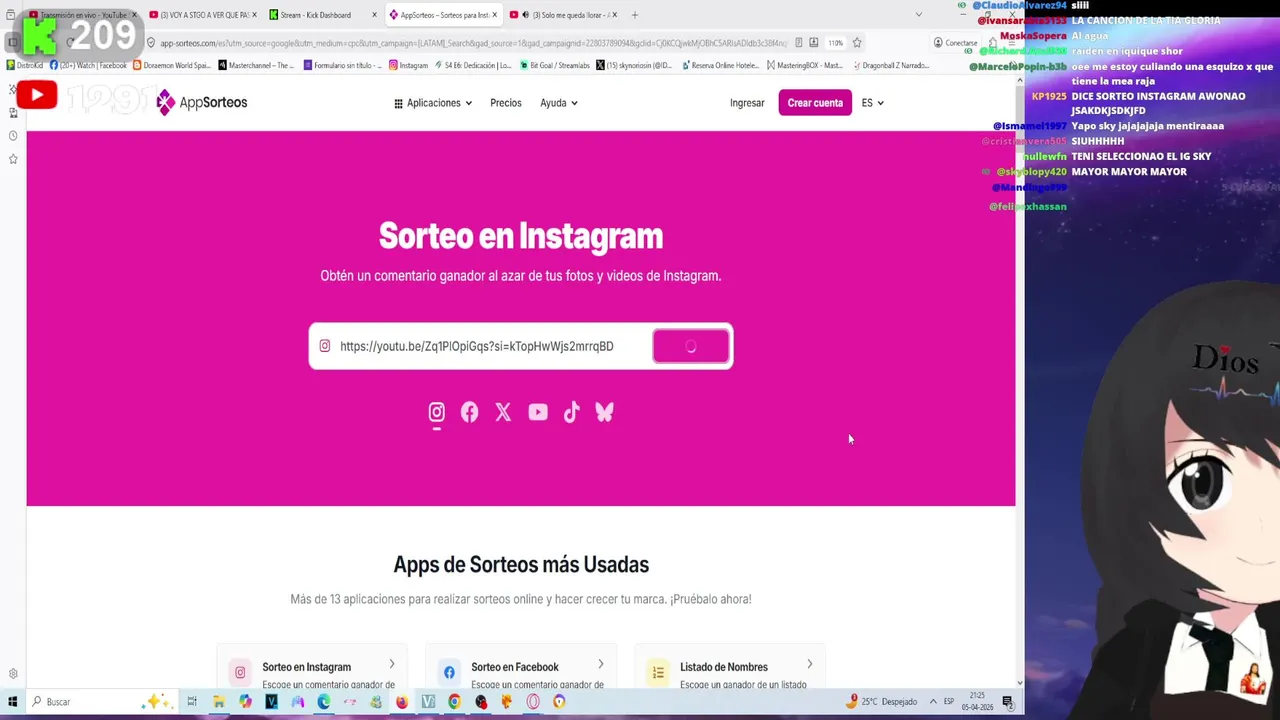Open the Windows notification center icon
This screenshot has width=1280, height=720.
1007,702
